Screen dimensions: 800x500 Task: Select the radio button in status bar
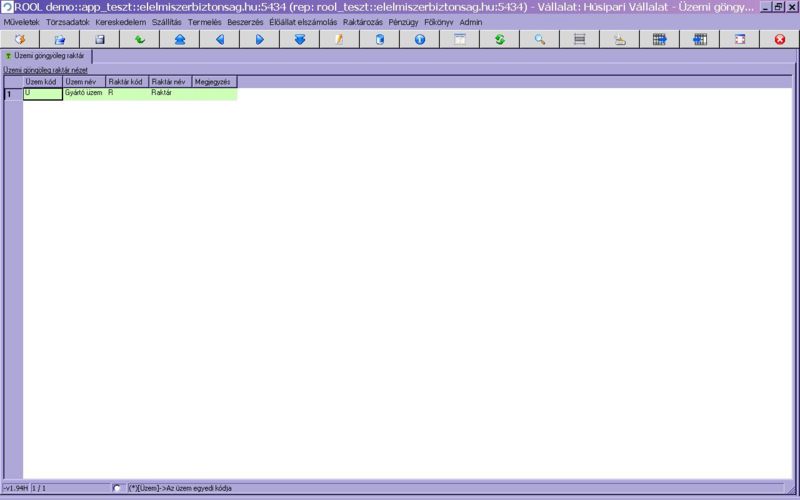[118, 488]
